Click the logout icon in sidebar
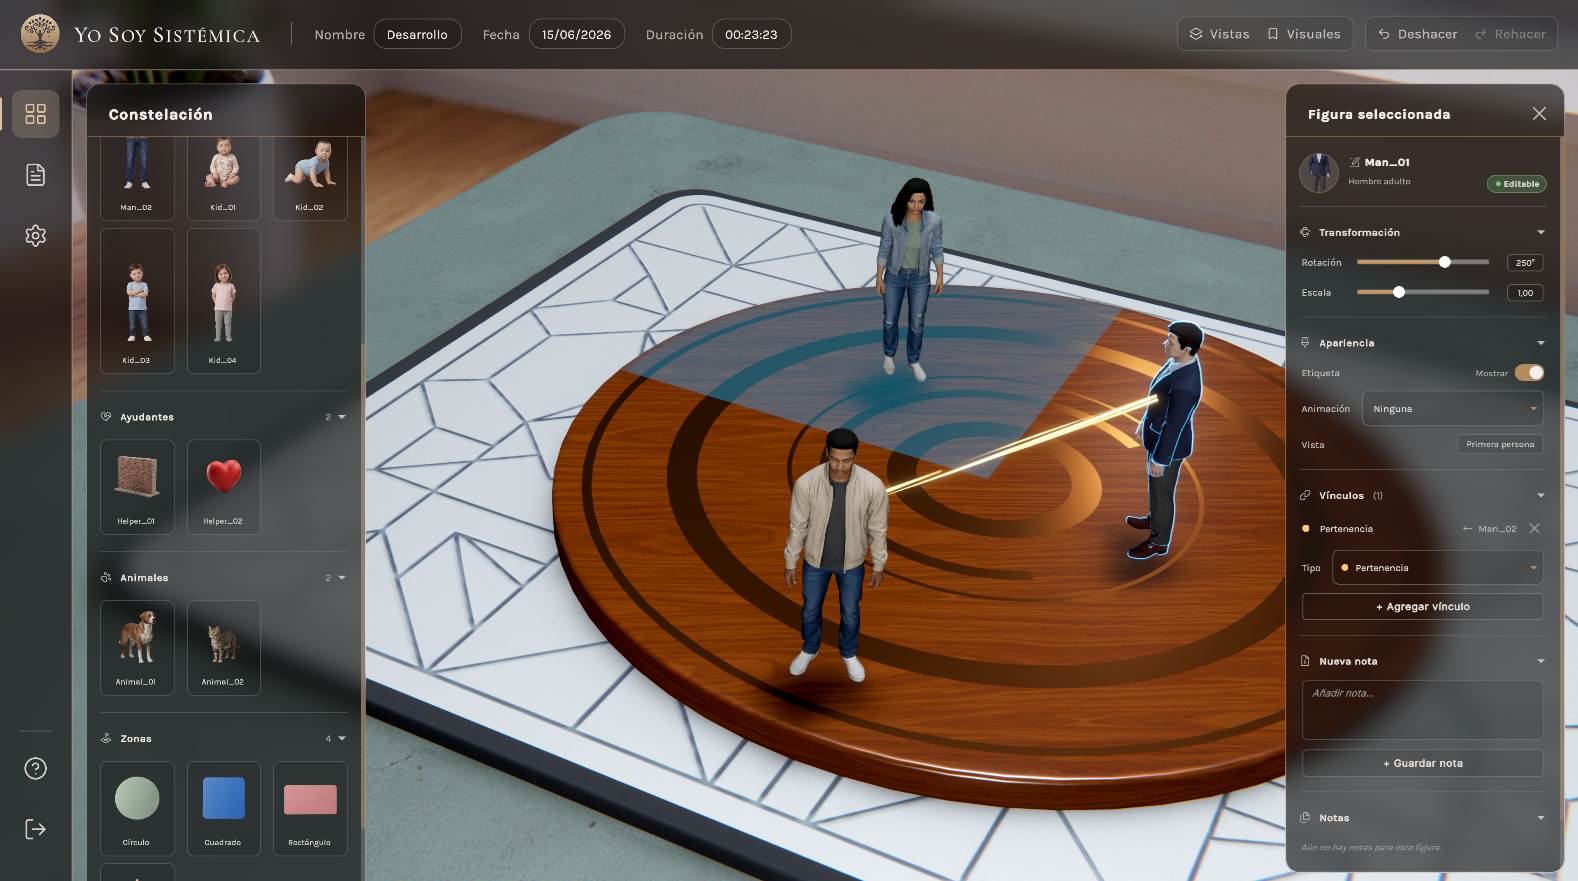Image resolution: width=1578 pixels, height=881 pixels. click(36, 829)
